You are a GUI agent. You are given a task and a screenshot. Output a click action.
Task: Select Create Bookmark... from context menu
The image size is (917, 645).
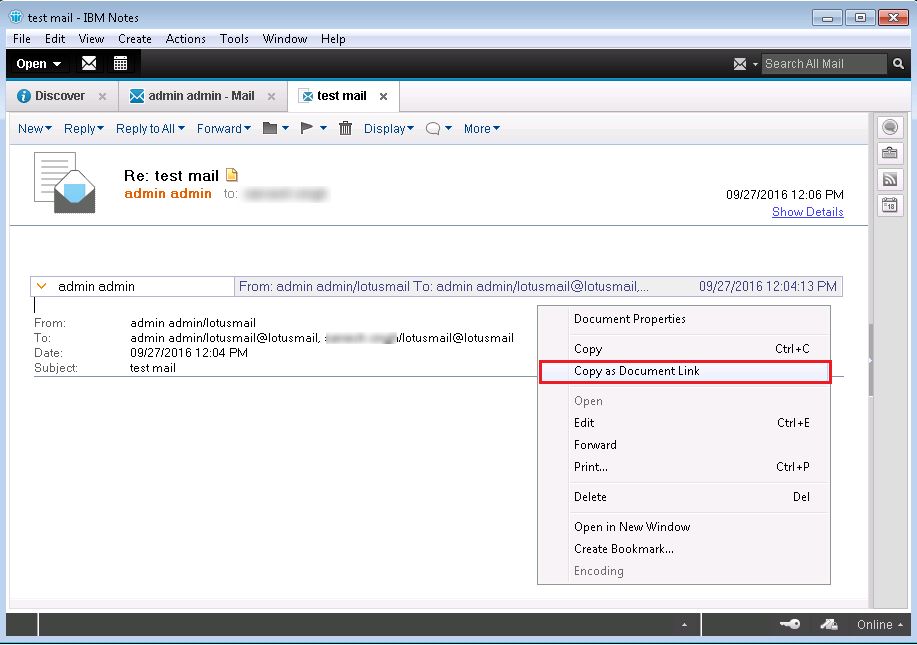[684, 549]
